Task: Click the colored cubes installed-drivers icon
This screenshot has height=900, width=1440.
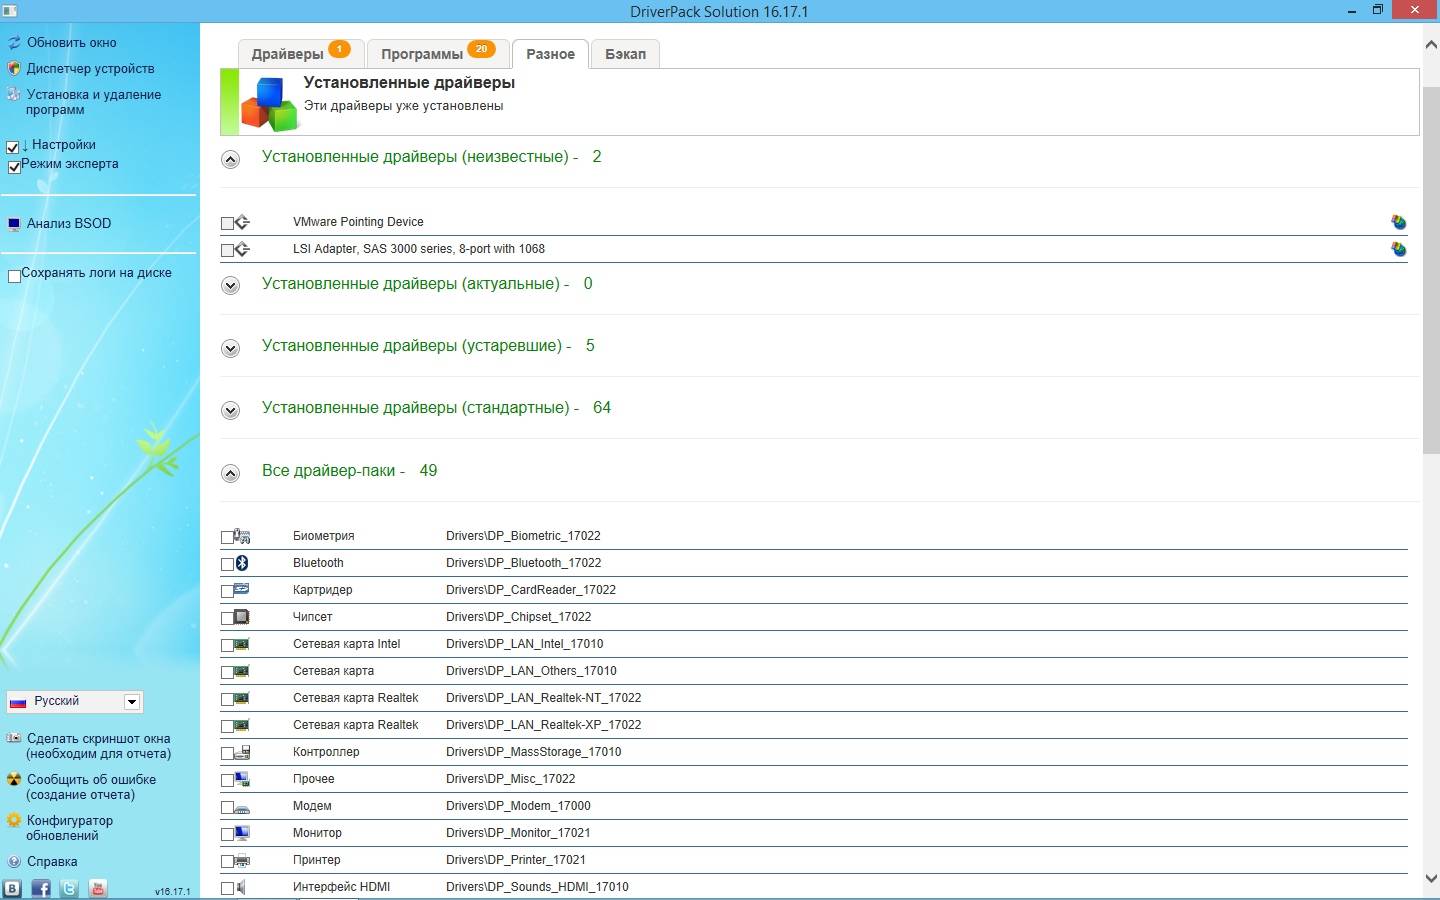Action: [x=270, y=104]
